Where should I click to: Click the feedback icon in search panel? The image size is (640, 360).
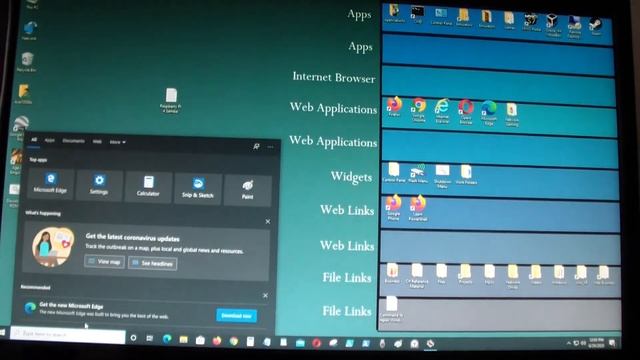[256, 146]
